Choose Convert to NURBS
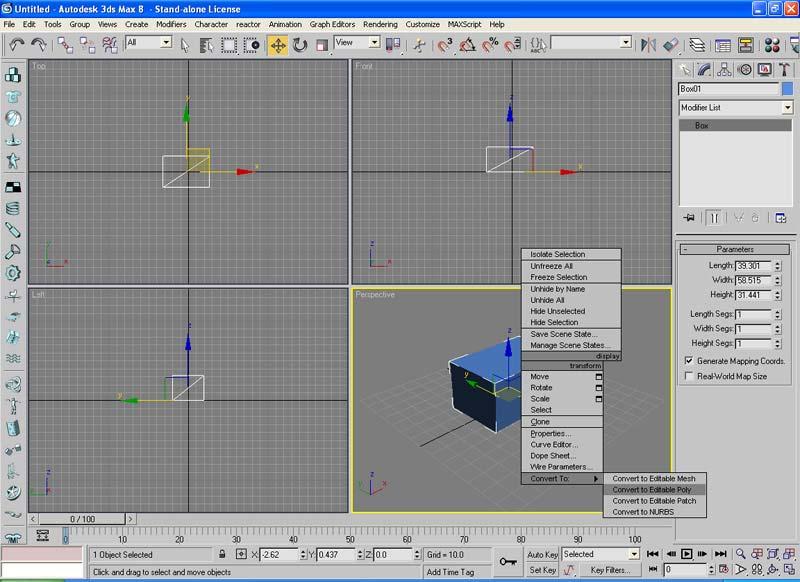 pos(655,512)
